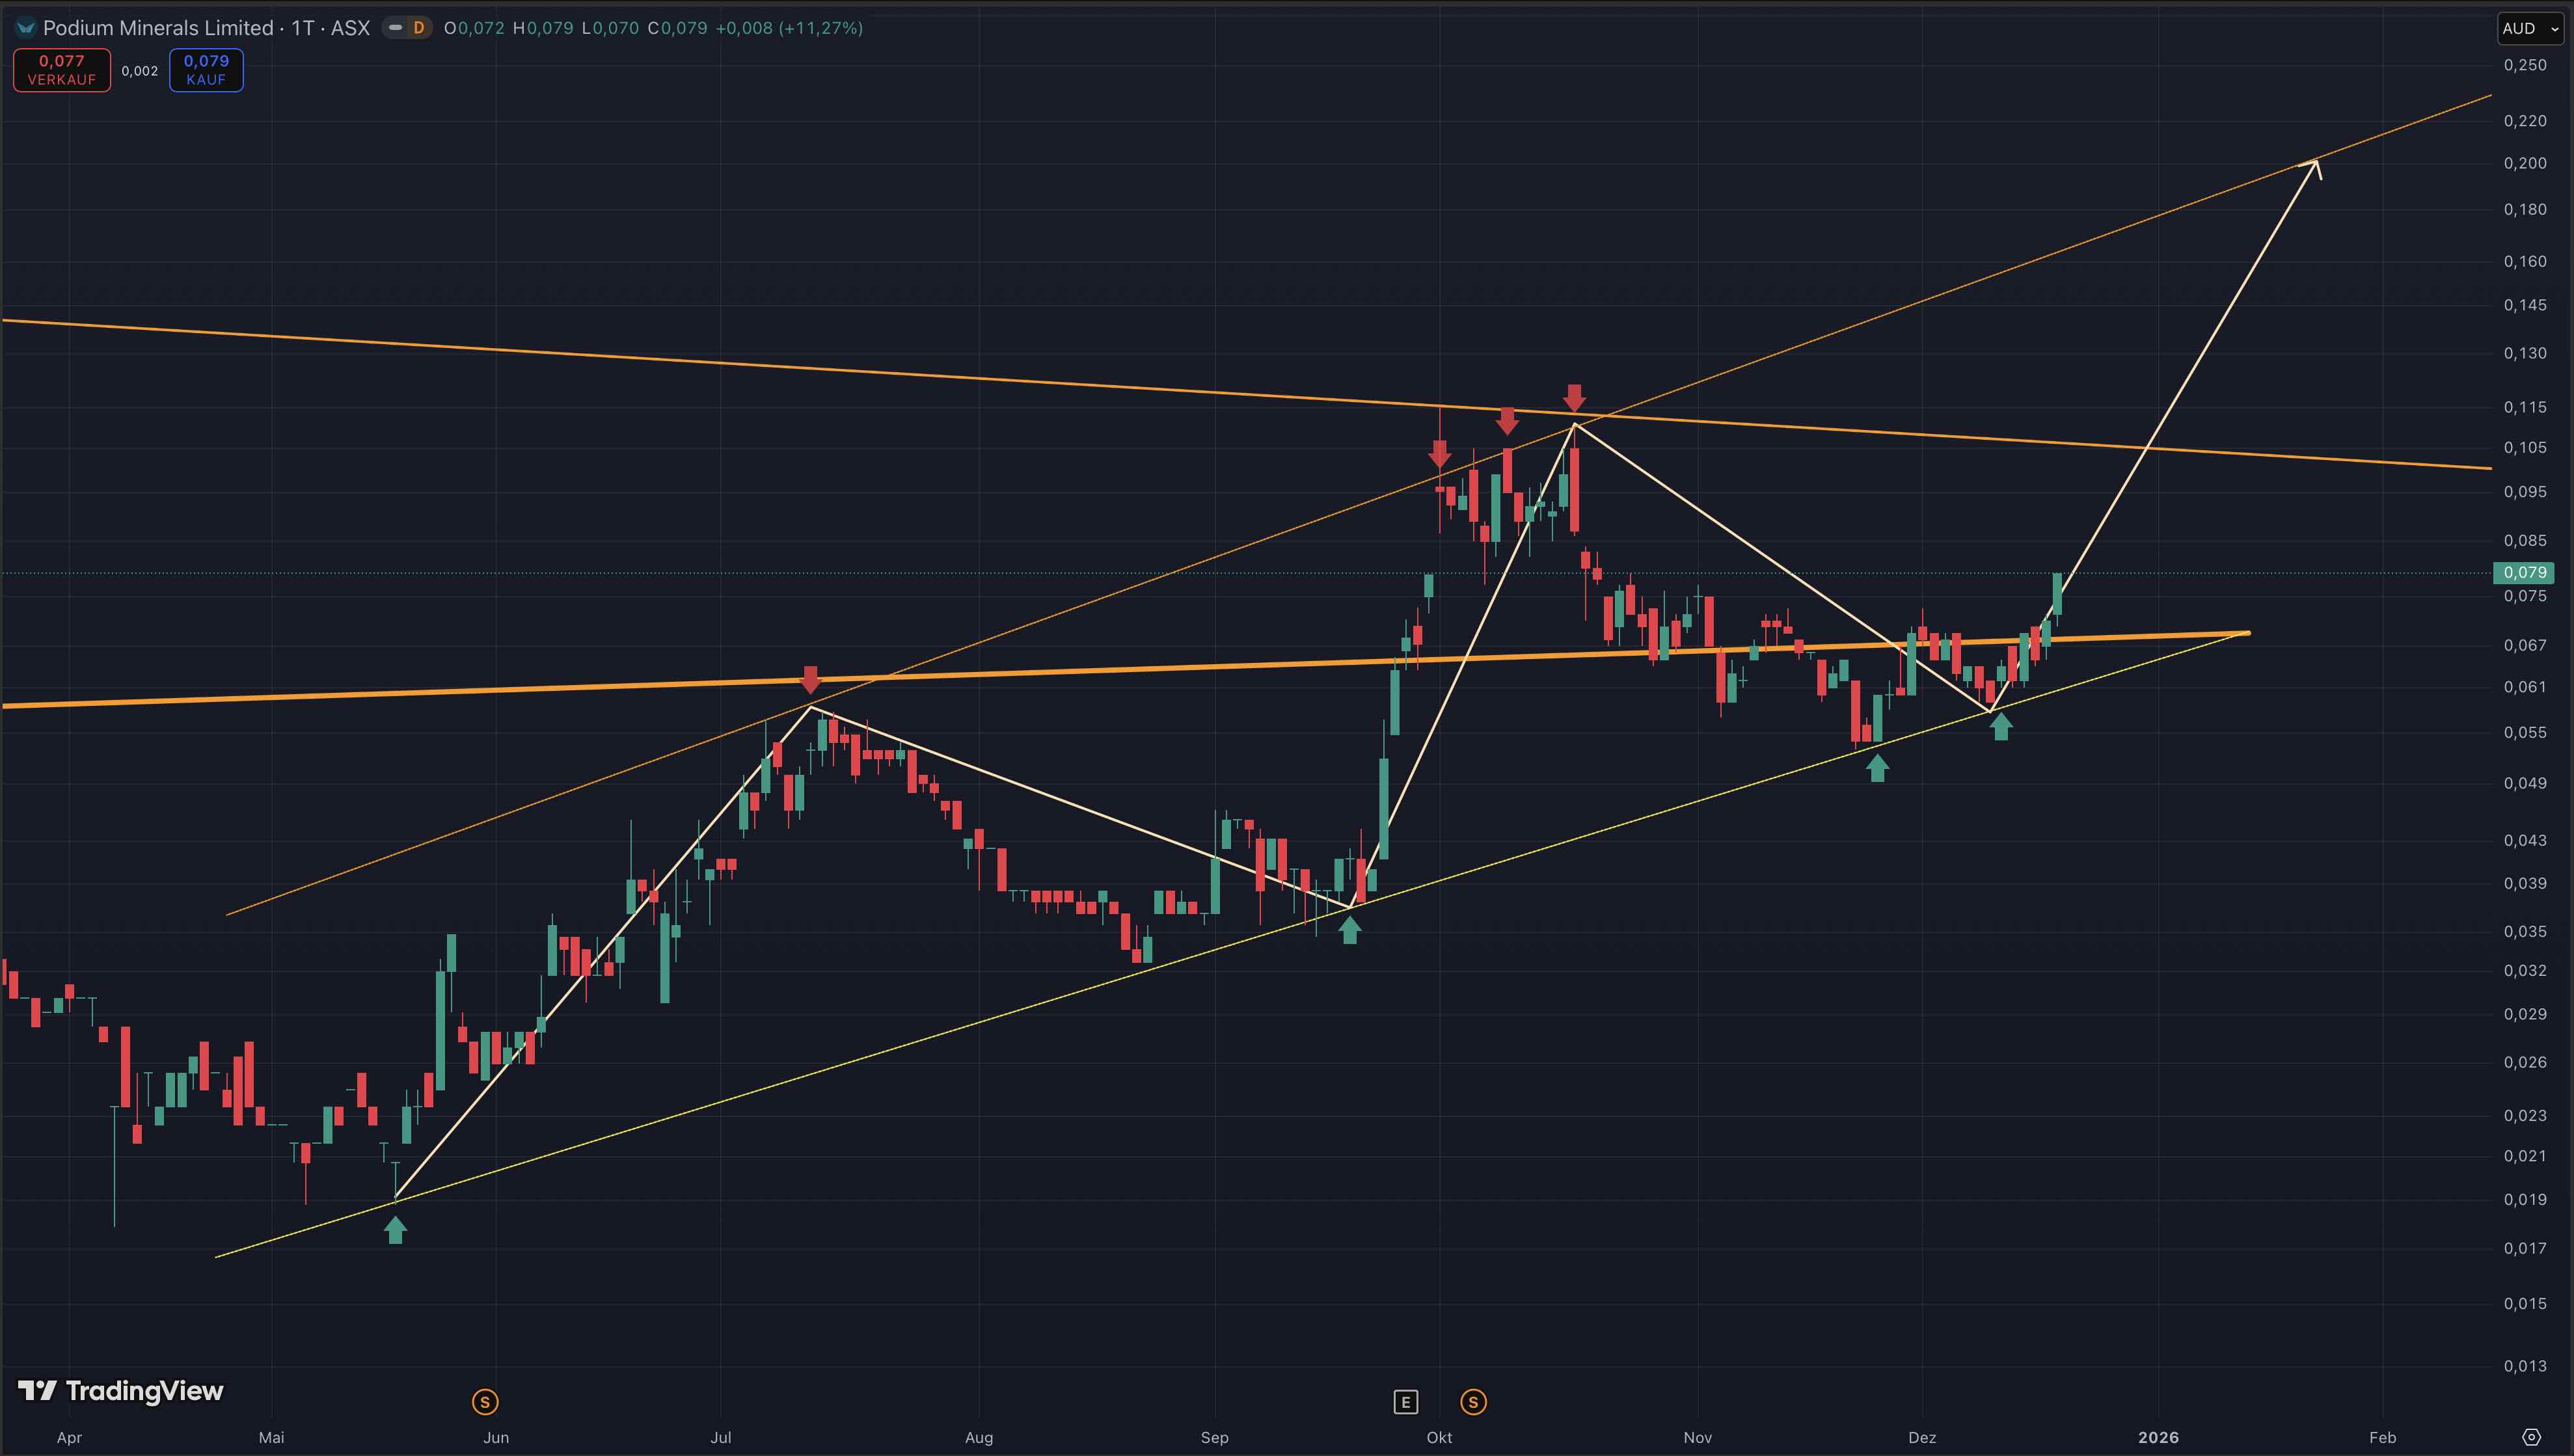Click the E earnings marker near Okt
The width and height of the screenshot is (2574, 1456).
[1405, 1402]
